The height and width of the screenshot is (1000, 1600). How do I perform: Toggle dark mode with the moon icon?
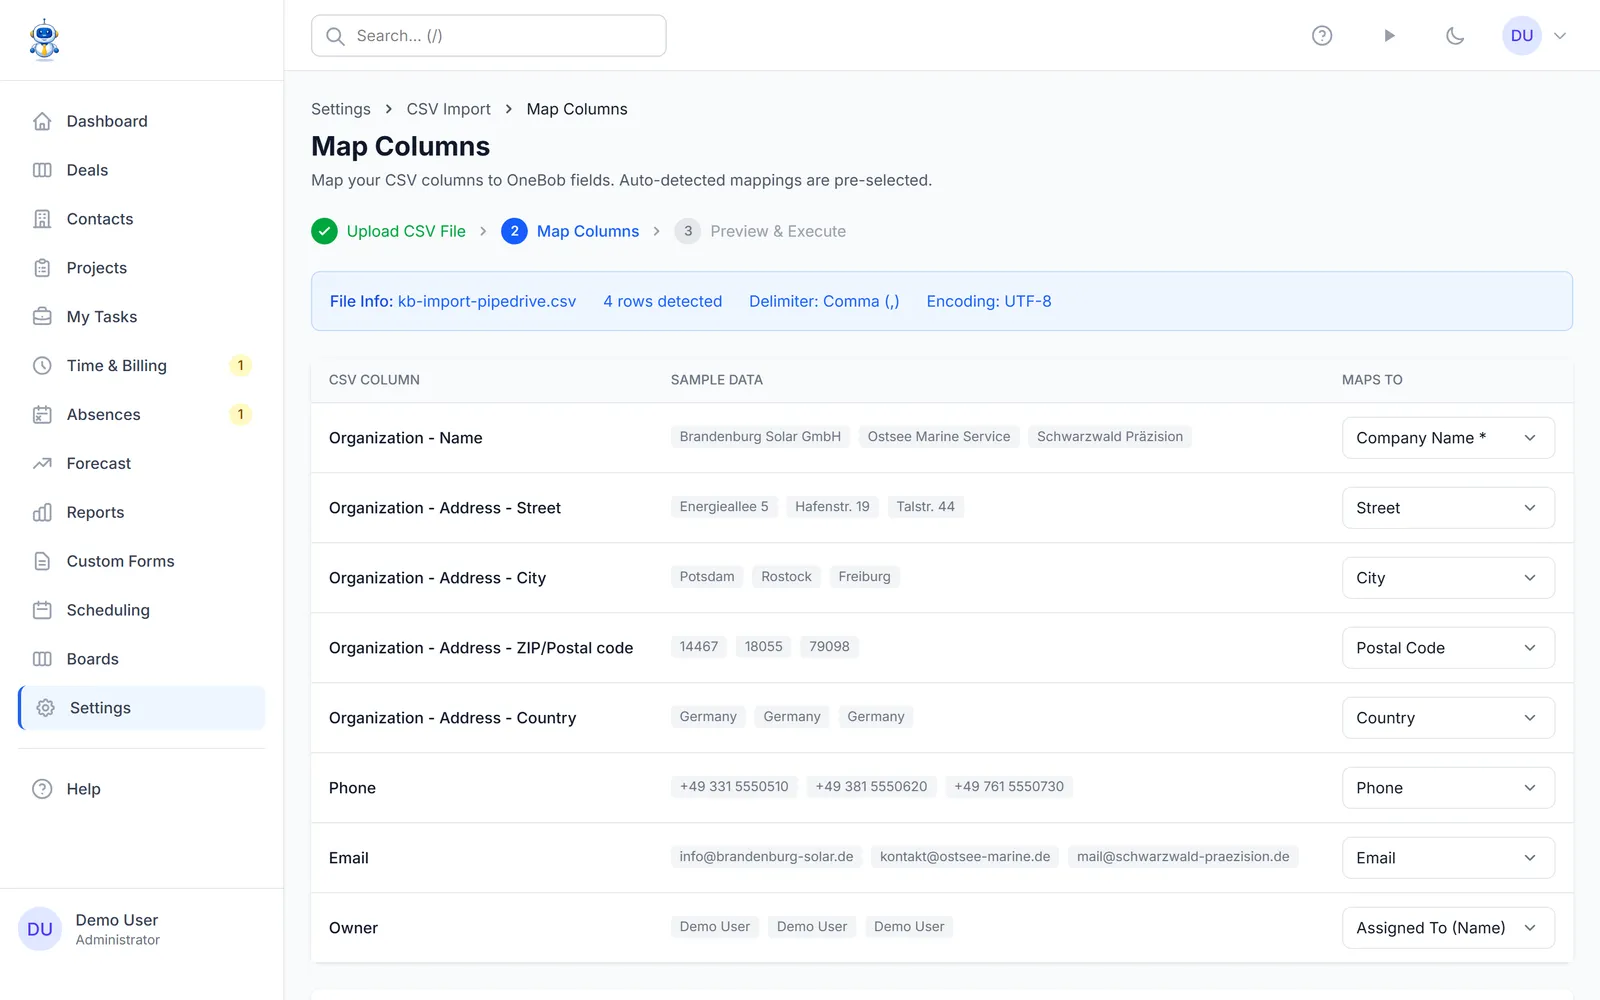tap(1455, 36)
